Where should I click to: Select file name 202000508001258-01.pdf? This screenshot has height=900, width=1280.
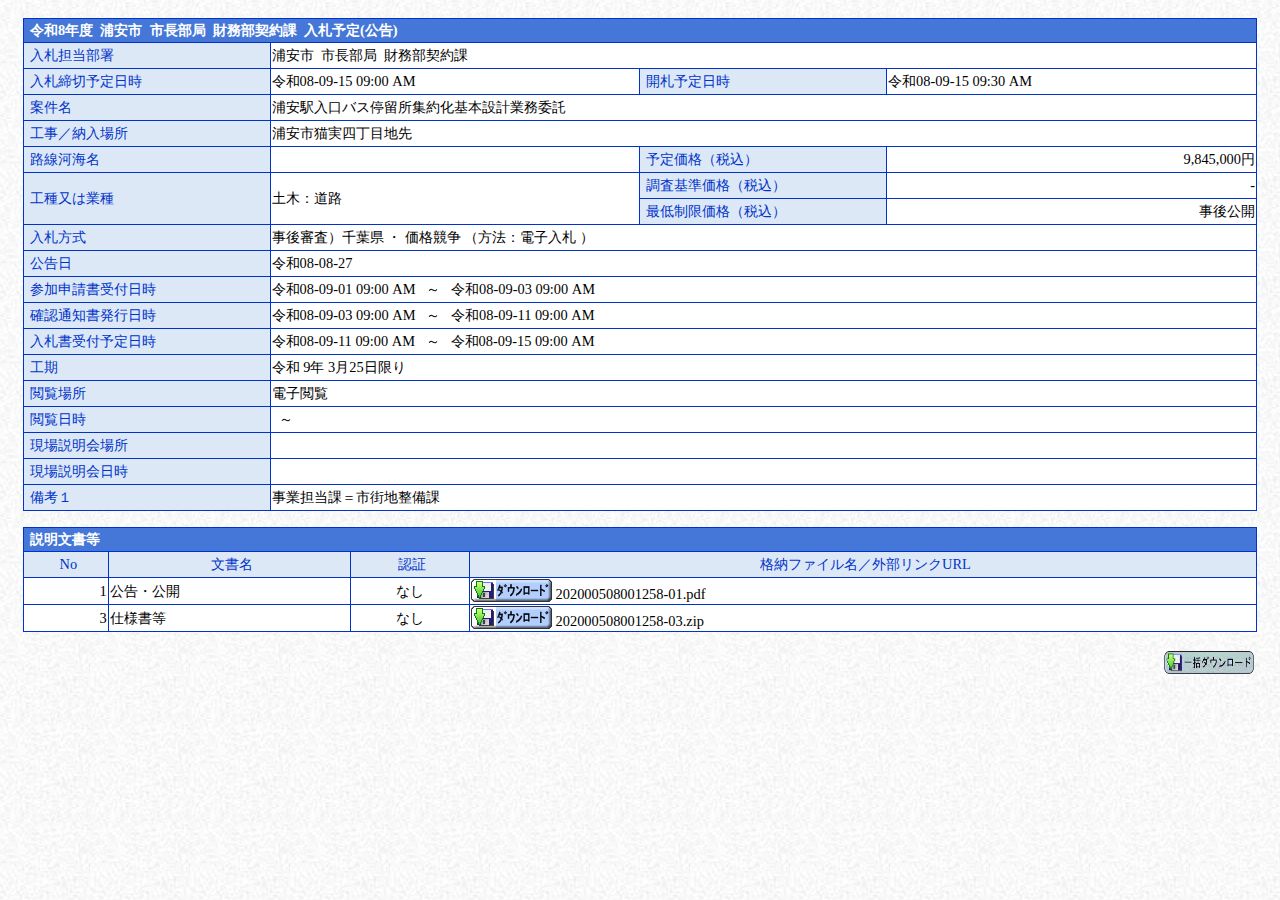630,594
